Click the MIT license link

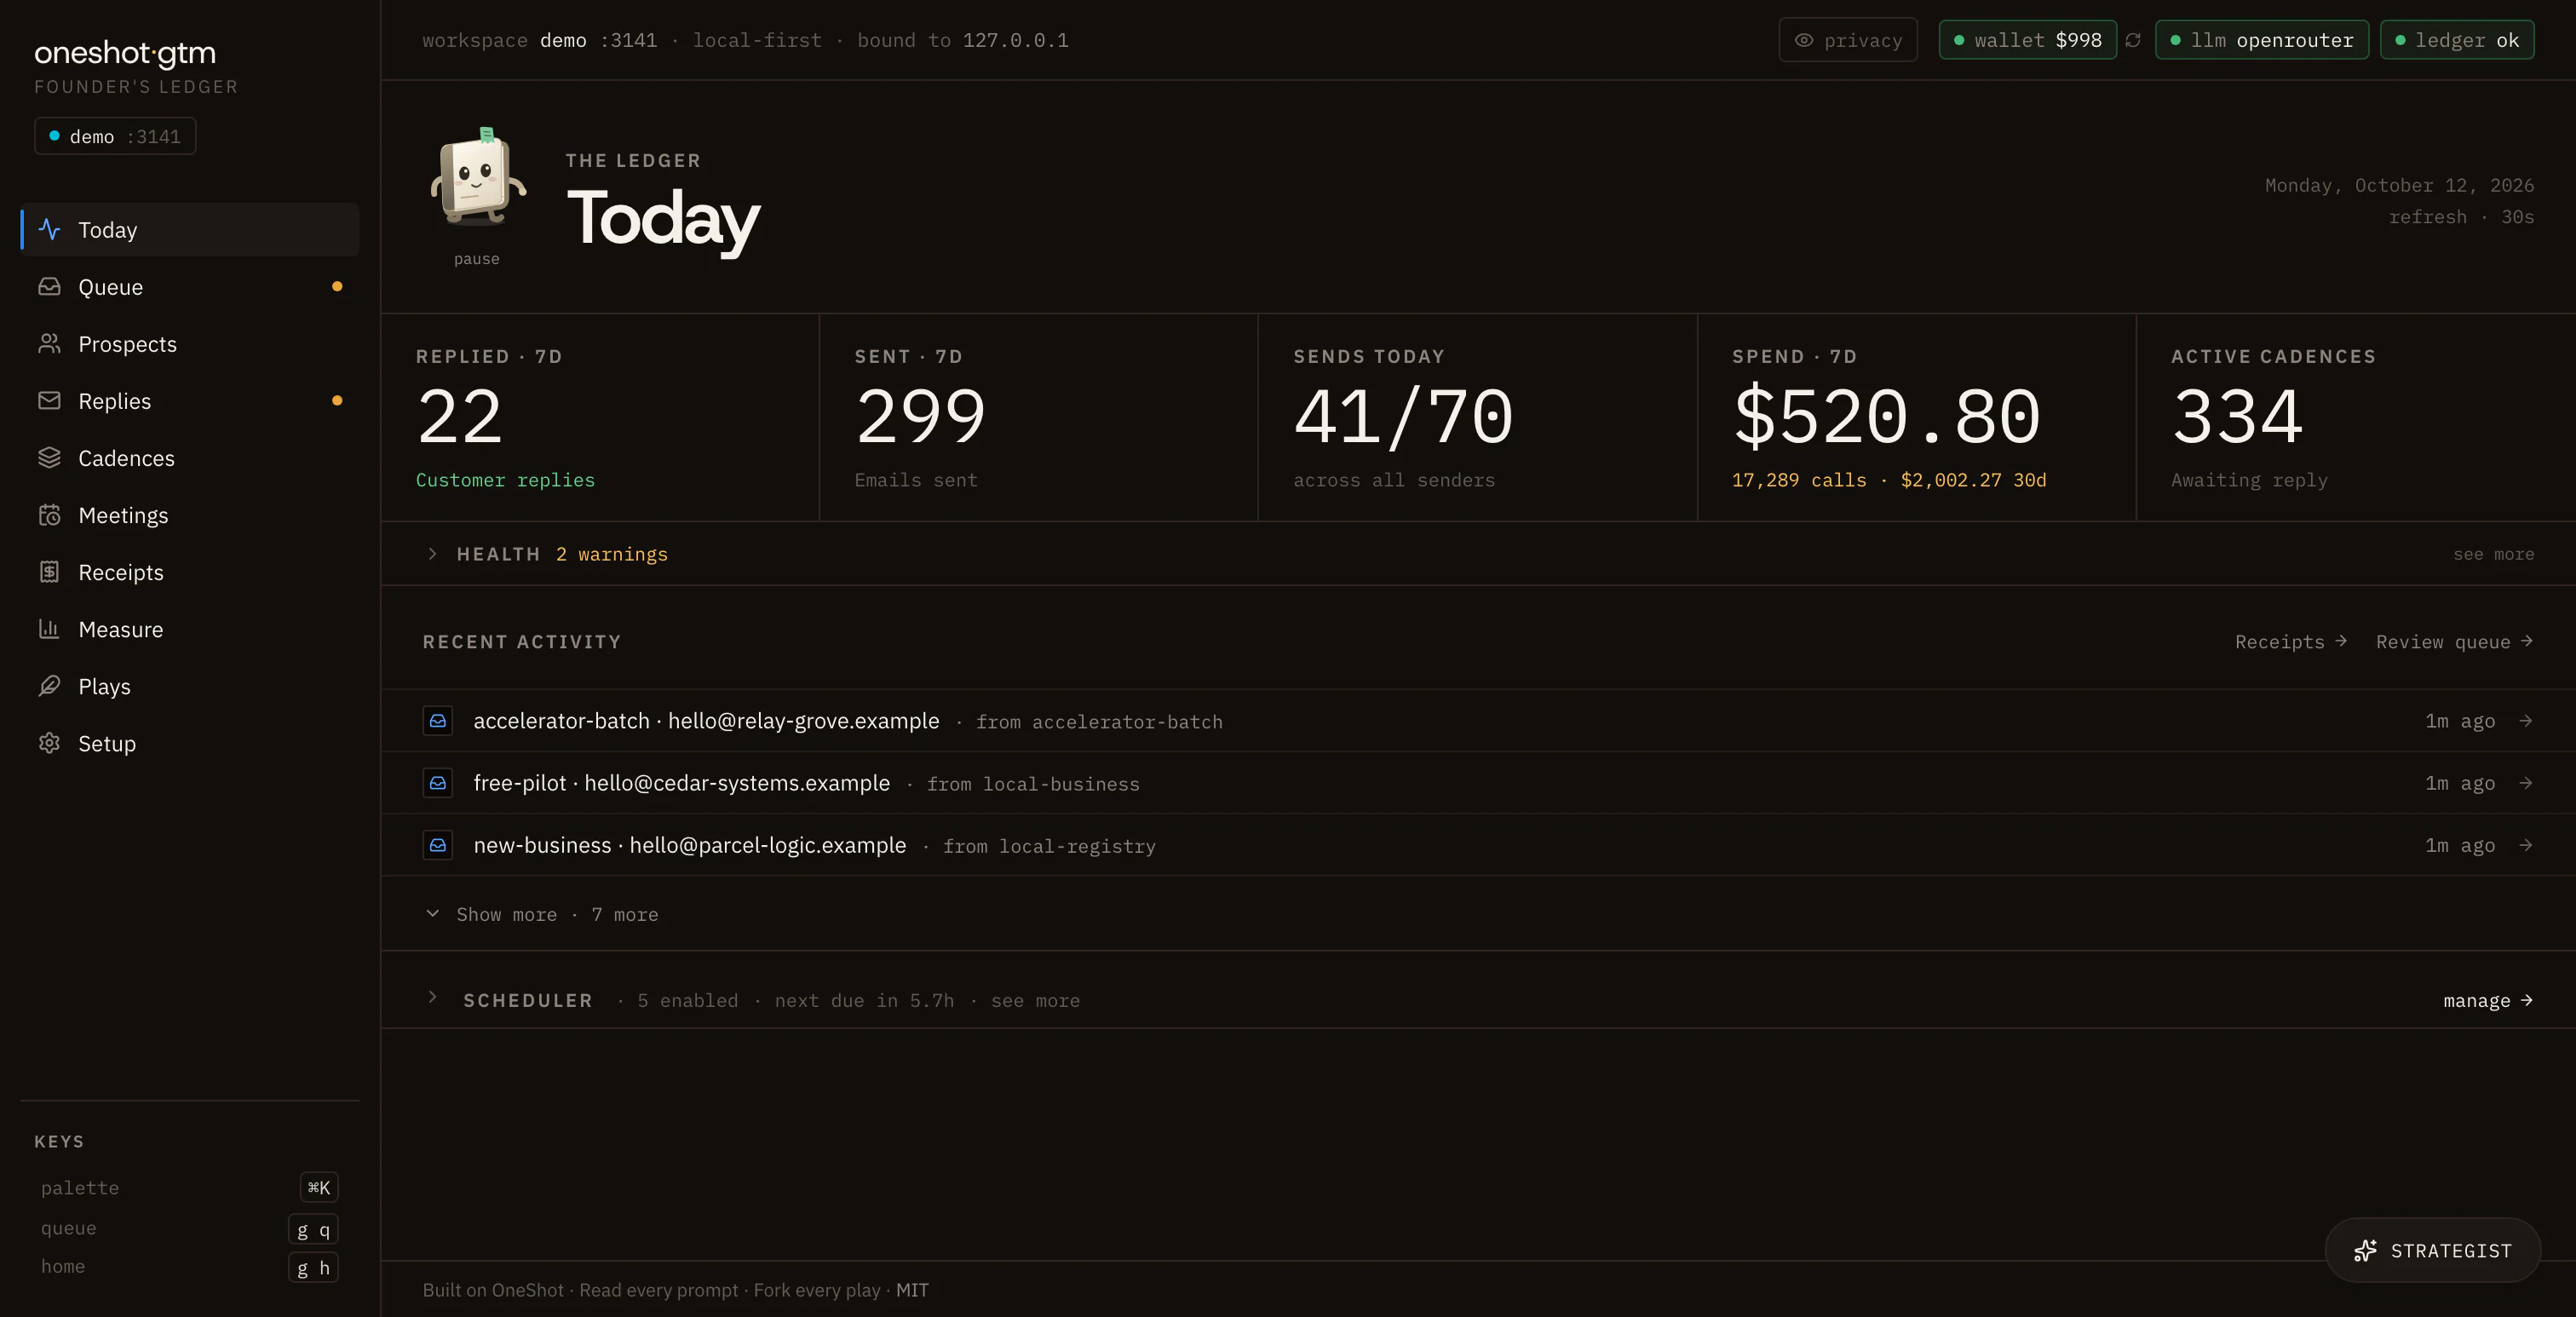tap(912, 1289)
